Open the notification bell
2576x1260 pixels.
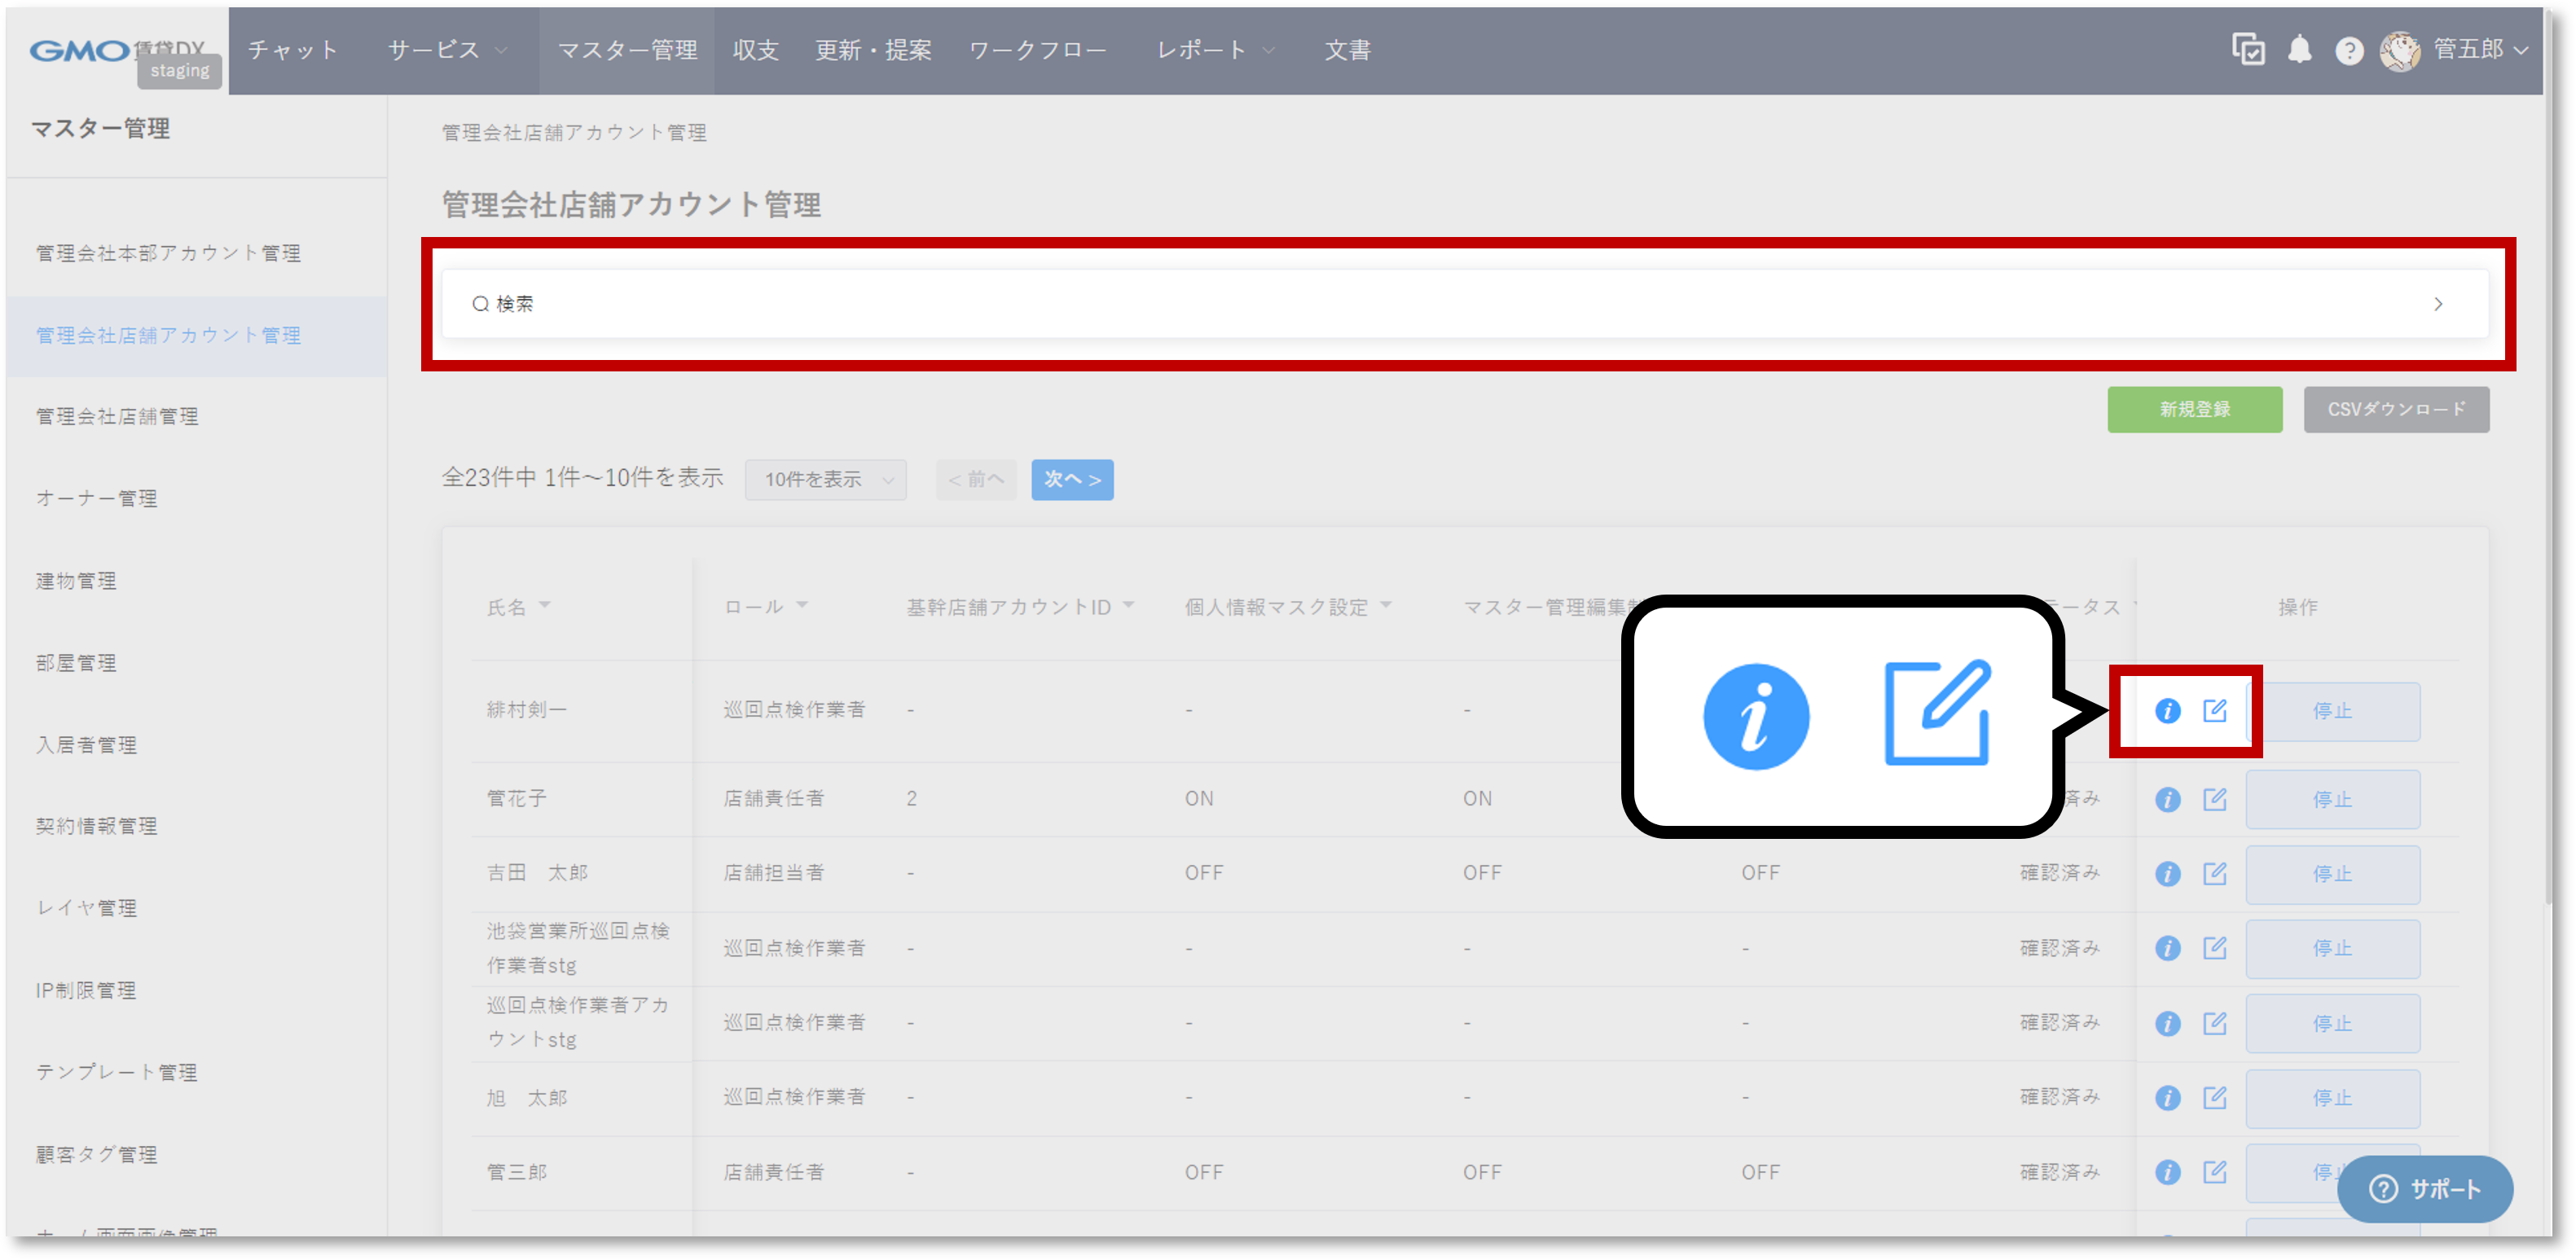pyautogui.click(x=2299, y=50)
